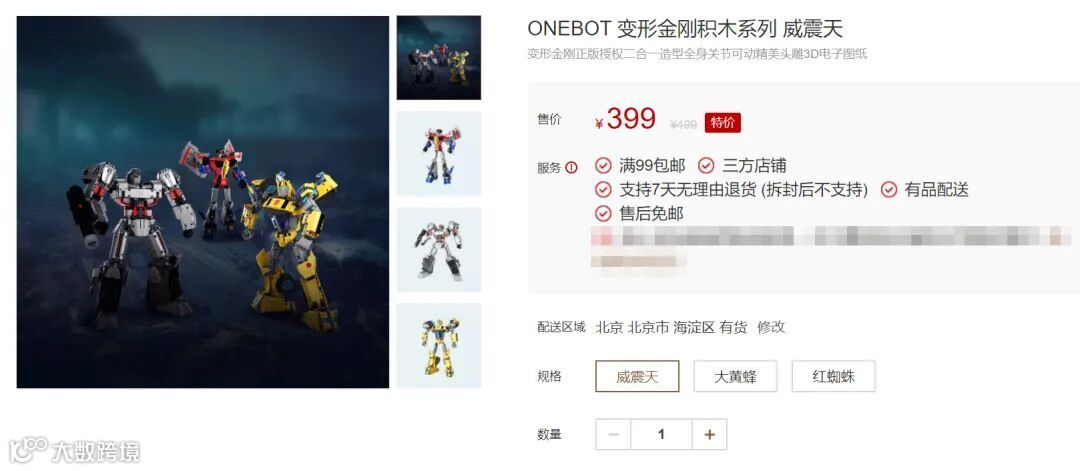The height and width of the screenshot is (471, 1080).
Task: Decrease quantity with the minus button
Action: tap(614, 435)
